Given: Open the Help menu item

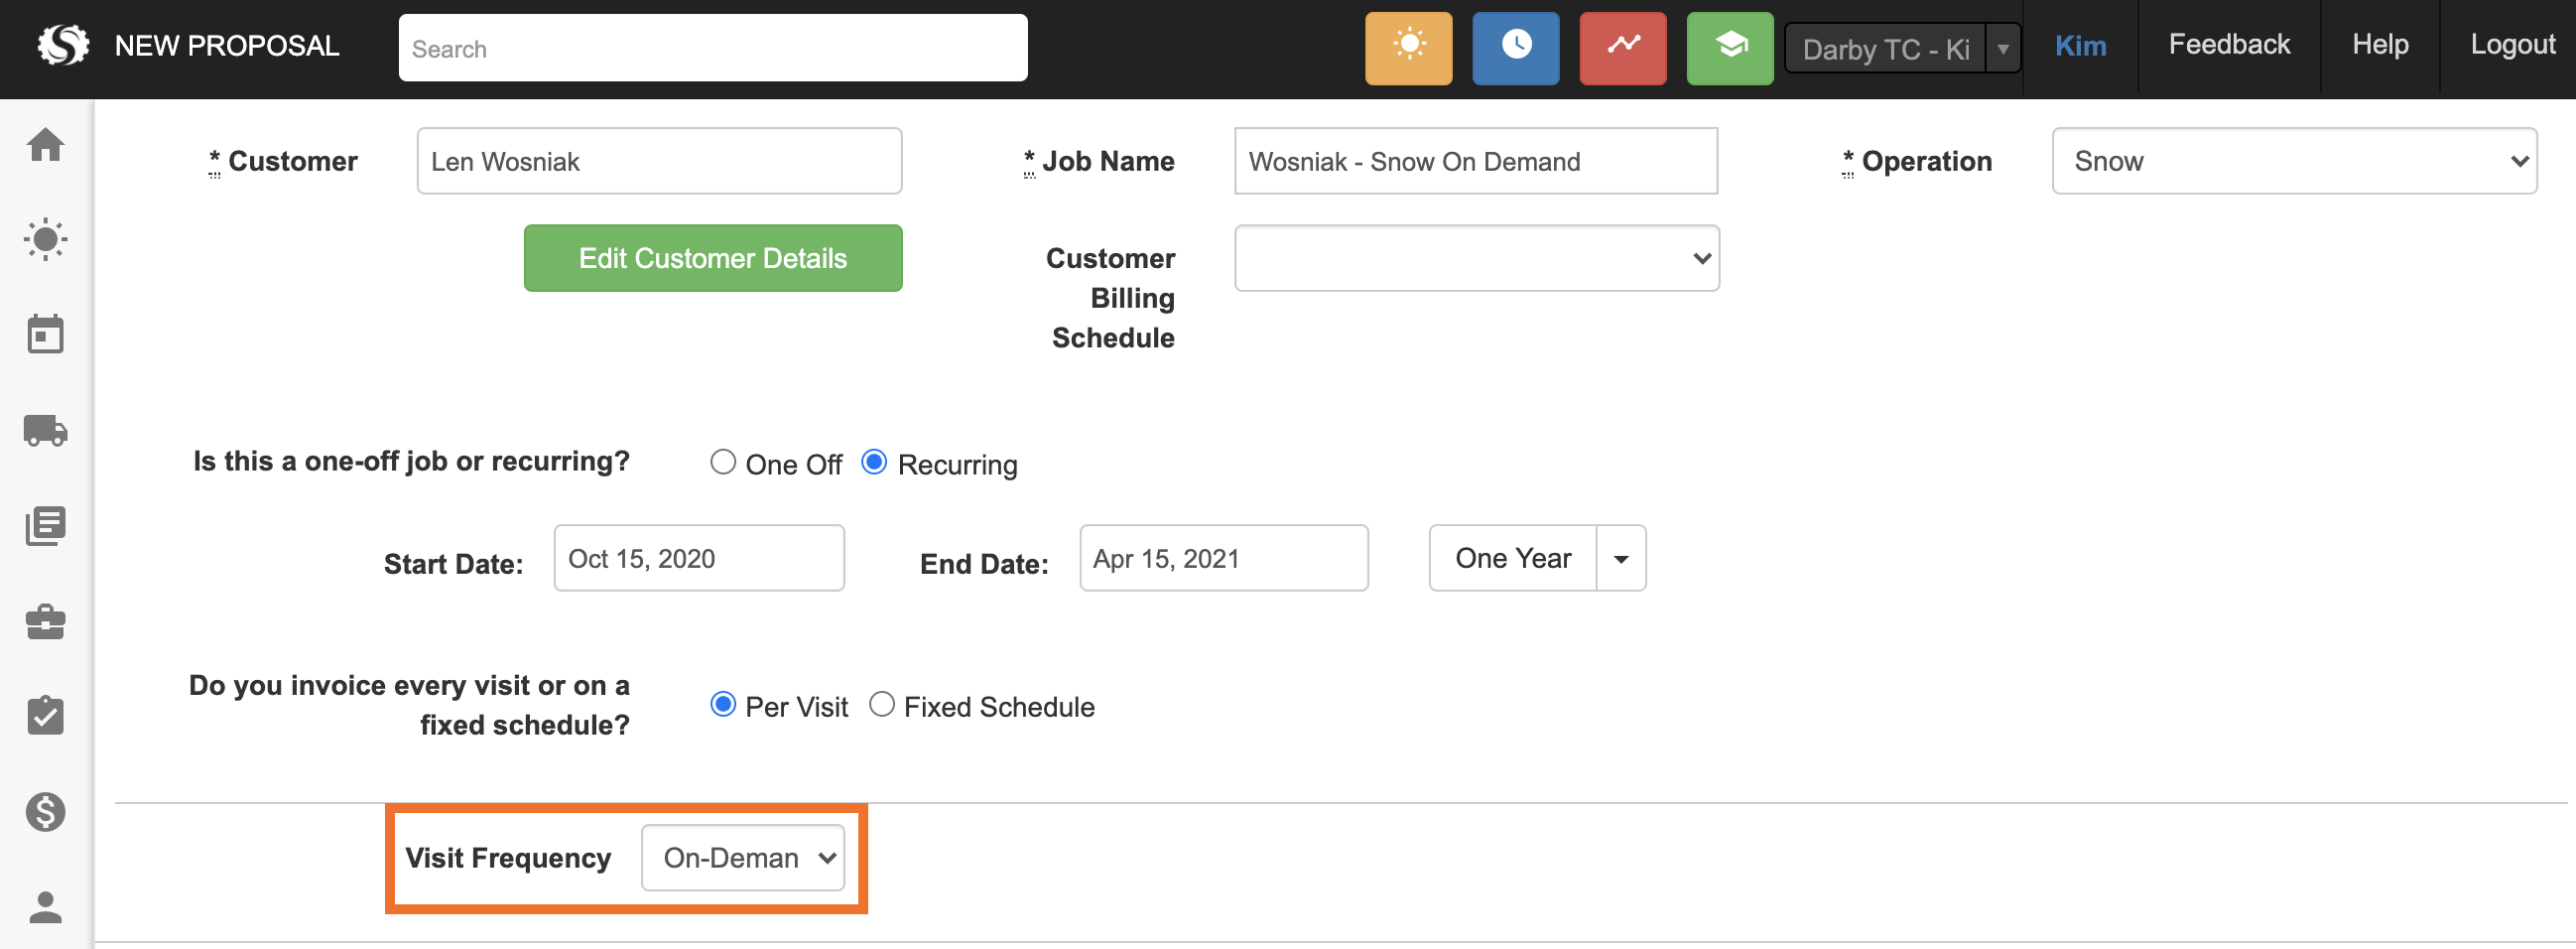Looking at the screenshot, I should pyautogui.click(x=2380, y=45).
